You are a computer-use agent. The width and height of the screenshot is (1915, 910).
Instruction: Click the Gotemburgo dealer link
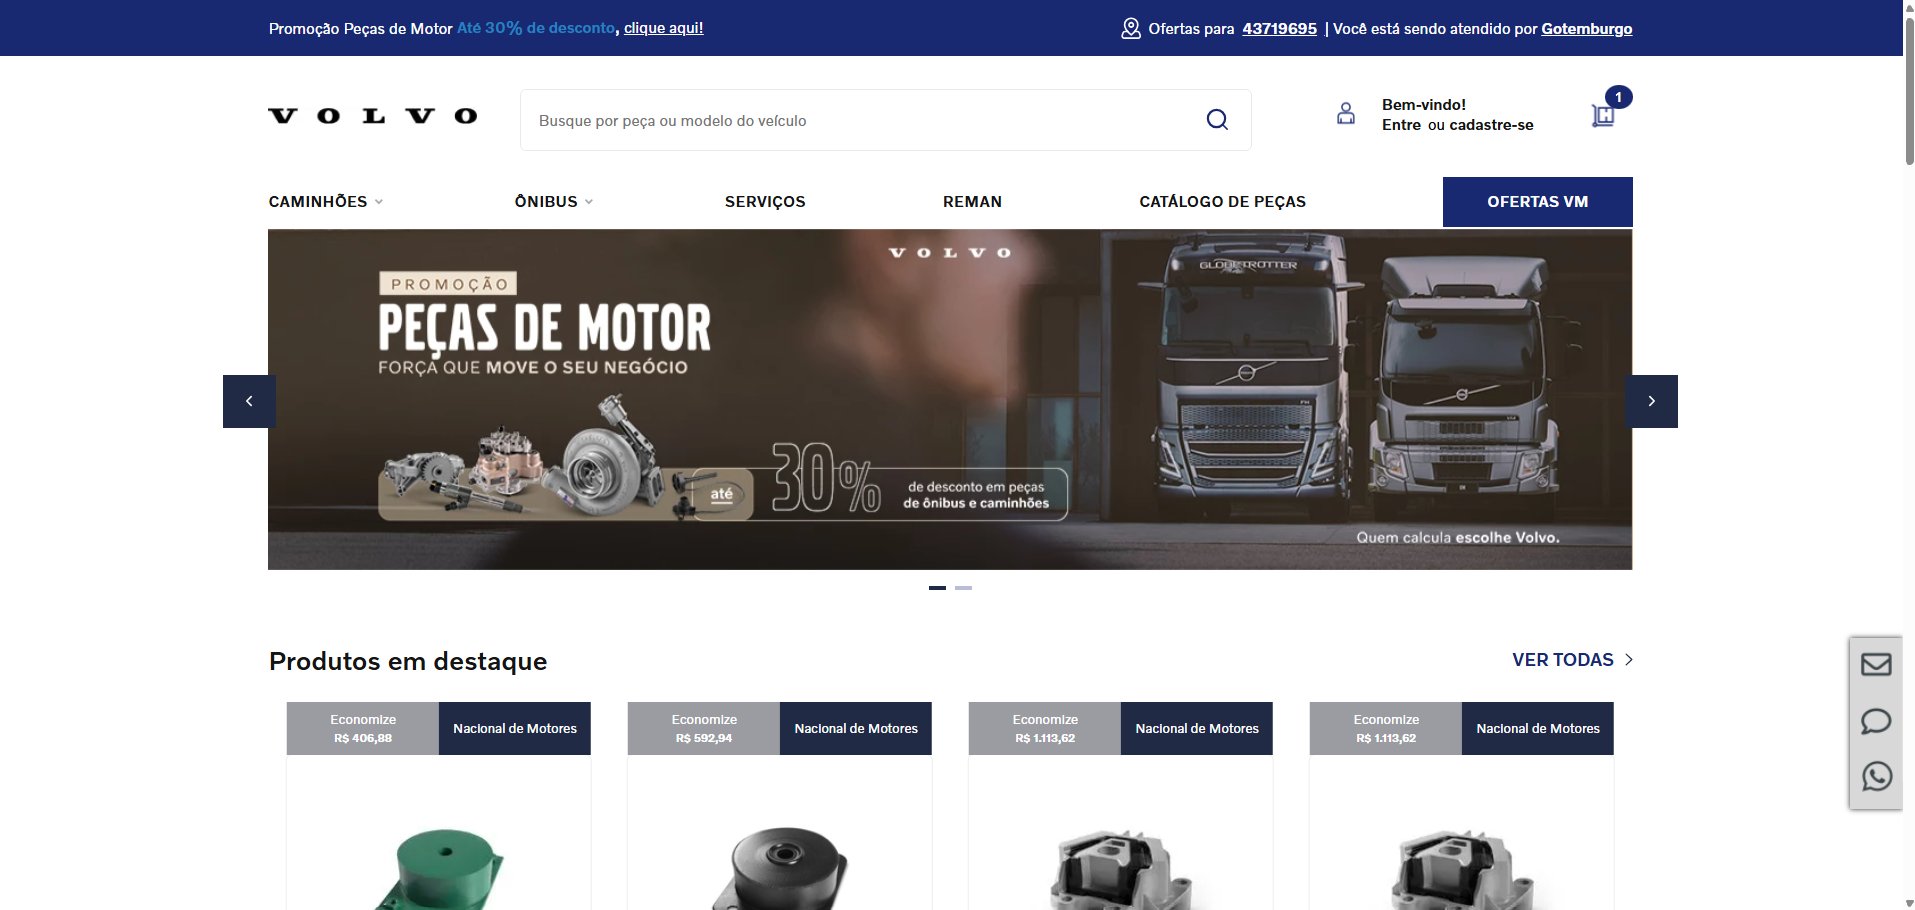click(x=1586, y=29)
